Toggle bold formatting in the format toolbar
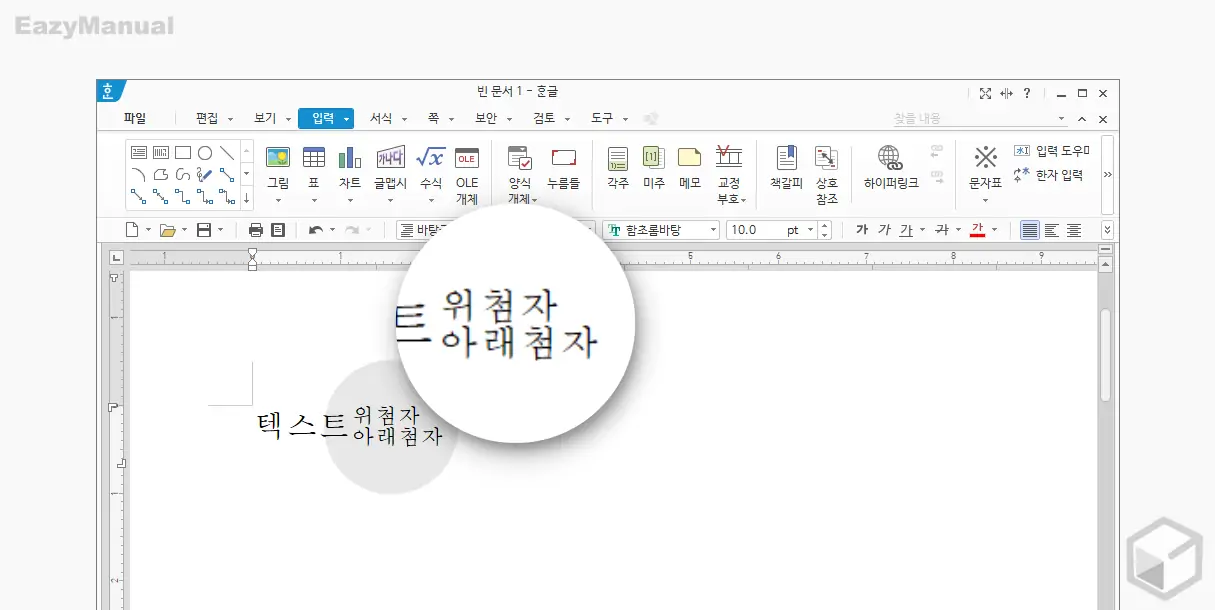This screenshot has height=610, width=1215. [x=863, y=229]
